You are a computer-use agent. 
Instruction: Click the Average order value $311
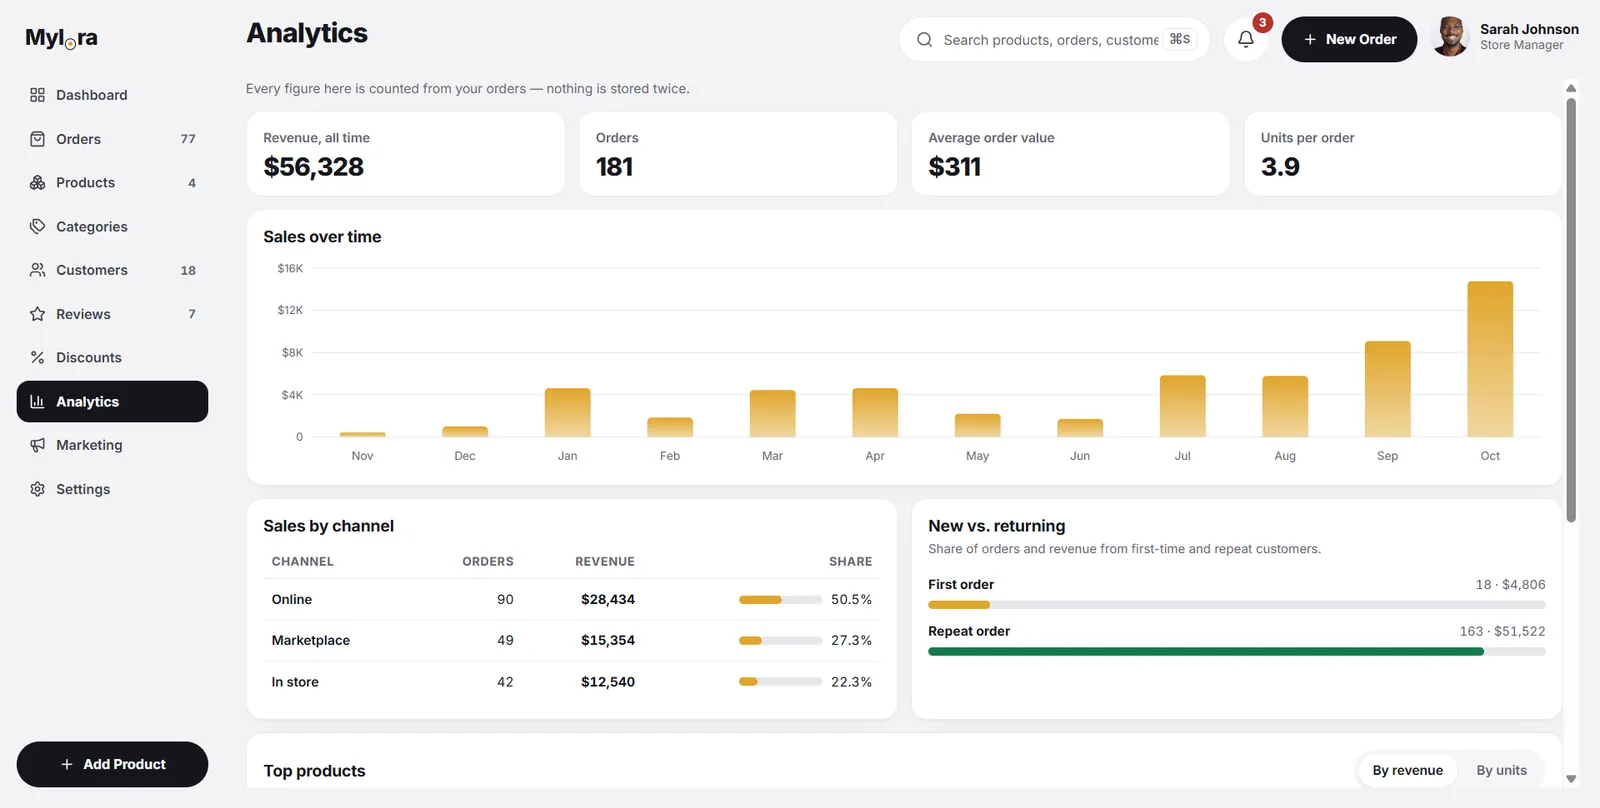954,167
